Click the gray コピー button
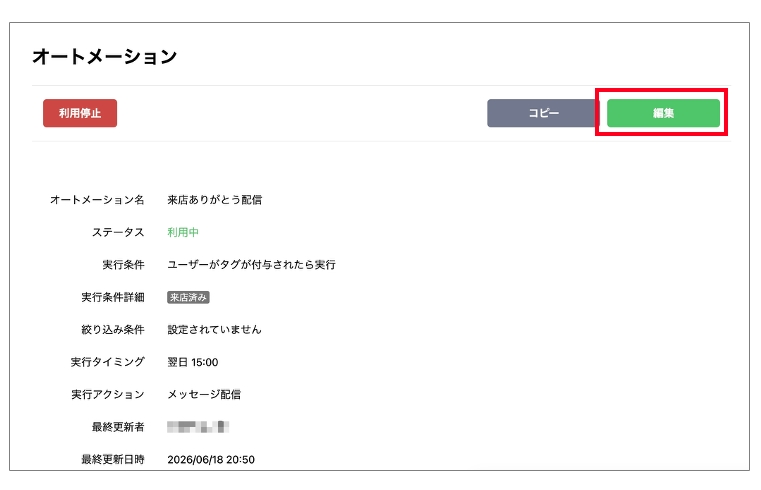This screenshot has width=761, height=490. [x=543, y=113]
